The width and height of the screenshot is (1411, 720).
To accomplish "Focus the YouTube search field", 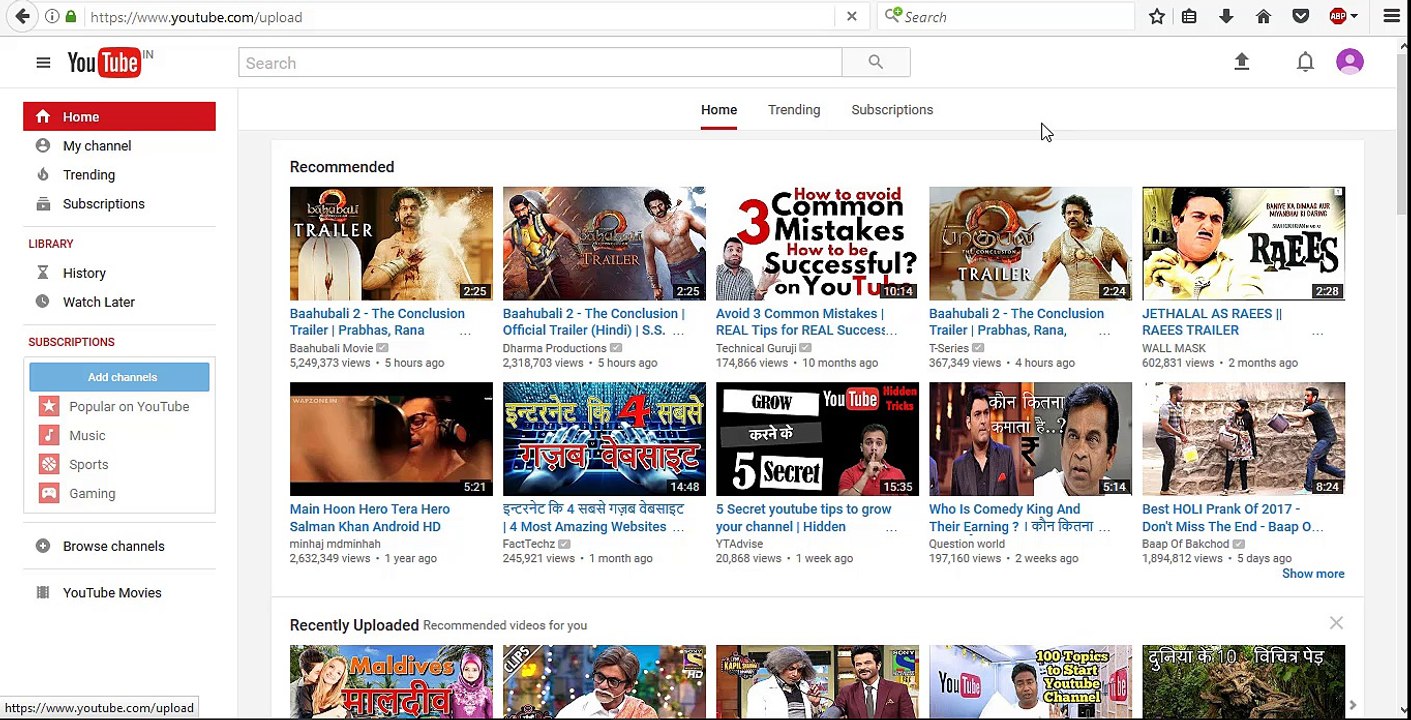I will tap(540, 63).
